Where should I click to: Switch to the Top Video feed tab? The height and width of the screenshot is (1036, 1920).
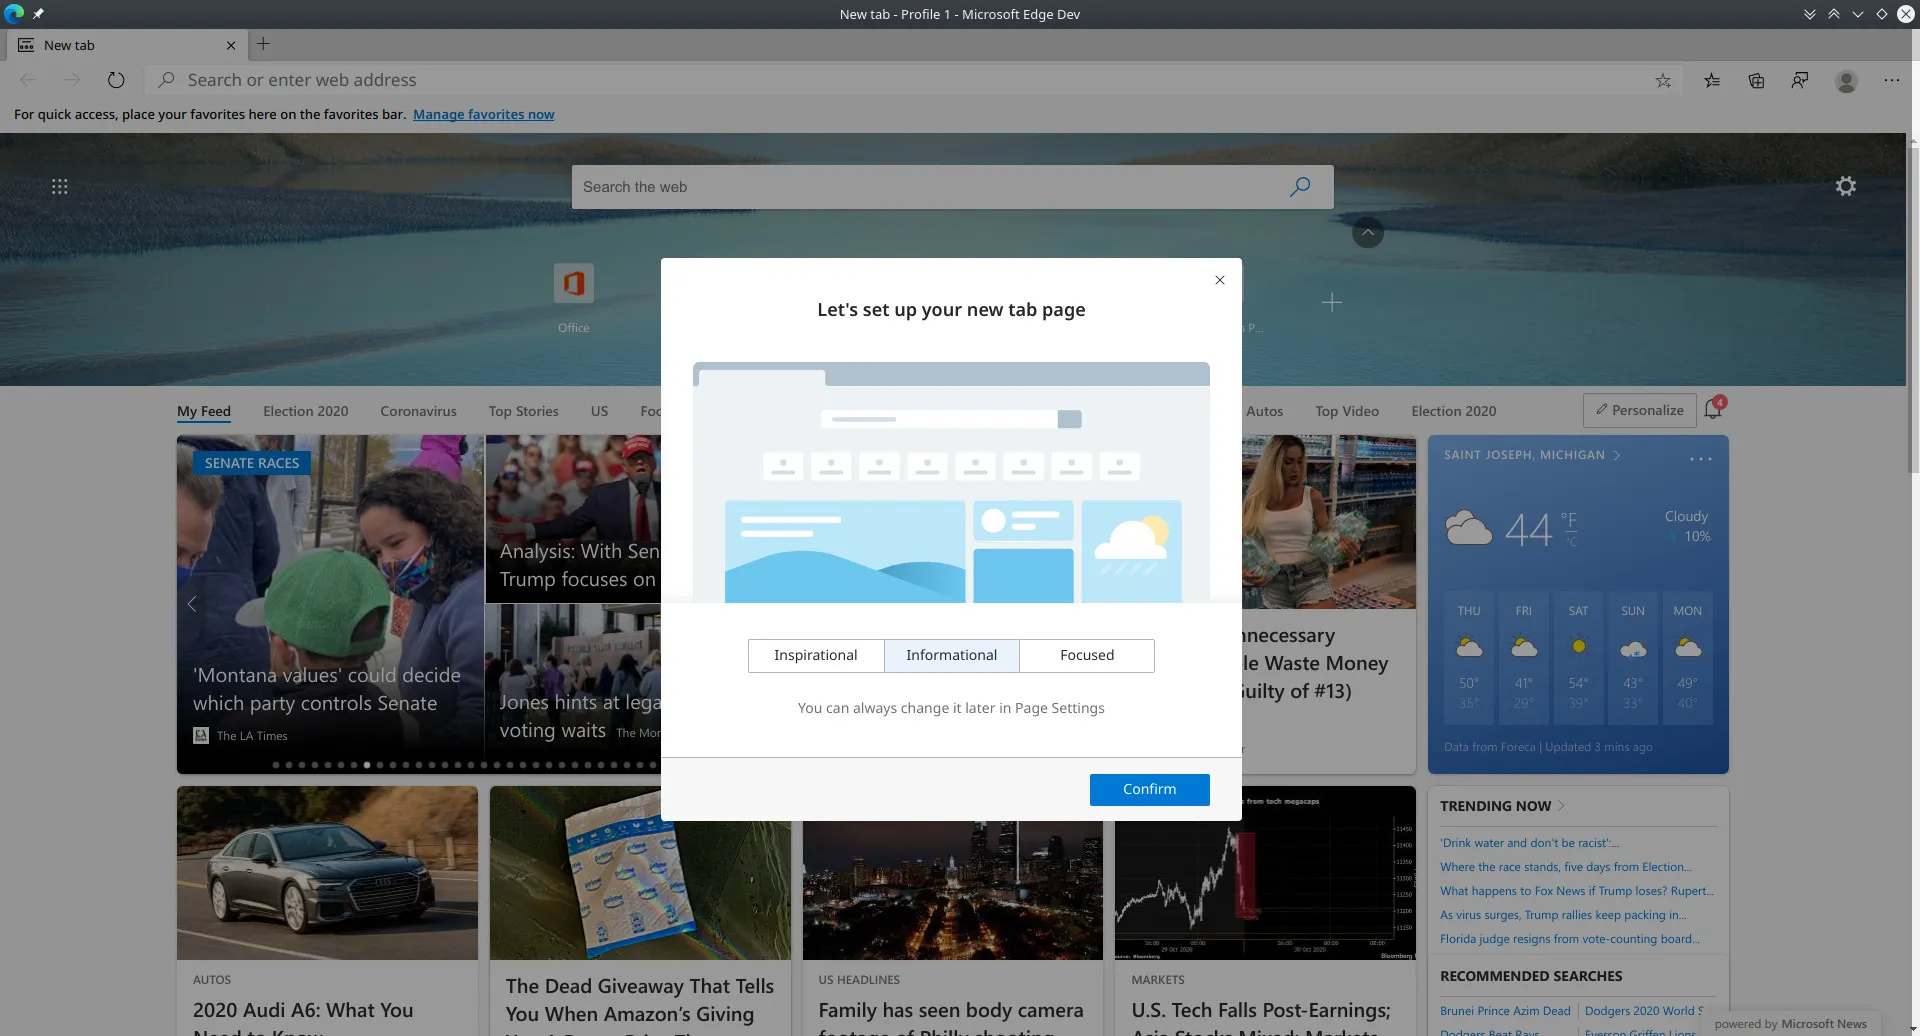(x=1346, y=411)
